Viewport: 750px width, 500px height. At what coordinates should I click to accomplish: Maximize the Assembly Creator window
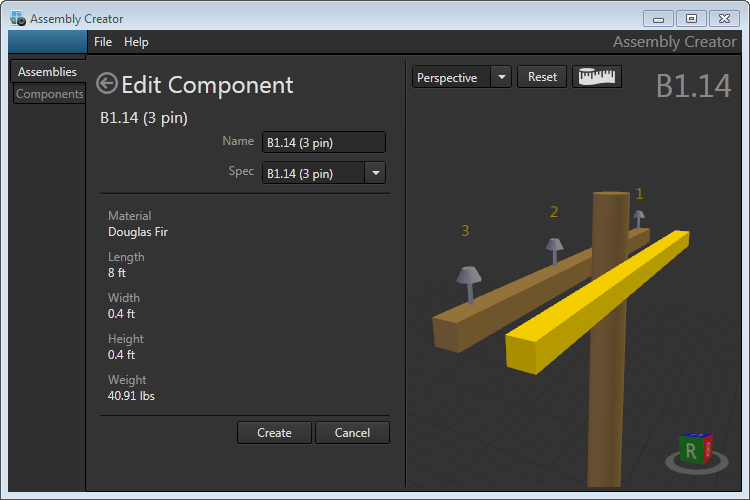[x=690, y=18]
